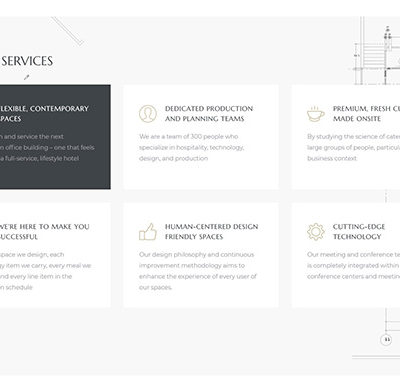Click the We're Here to Make You Successful heading
This screenshot has height=390, width=400.
[45, 232]
